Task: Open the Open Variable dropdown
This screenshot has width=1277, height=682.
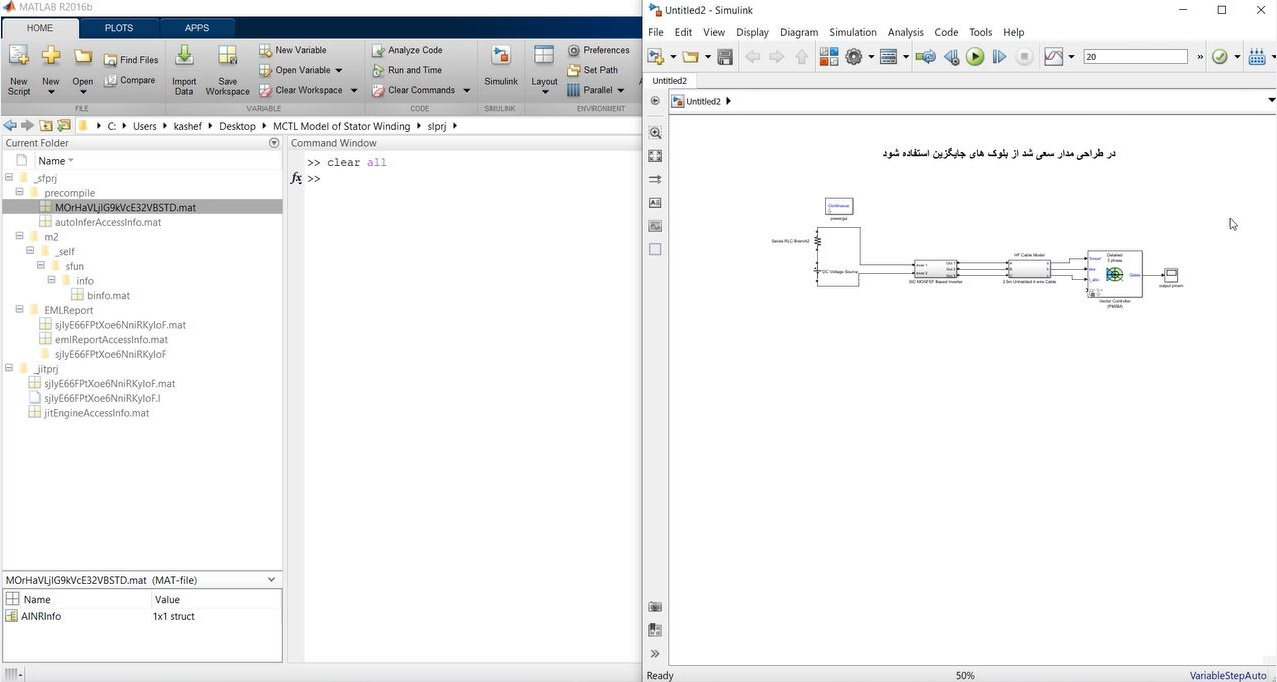Action: [301, 70]
